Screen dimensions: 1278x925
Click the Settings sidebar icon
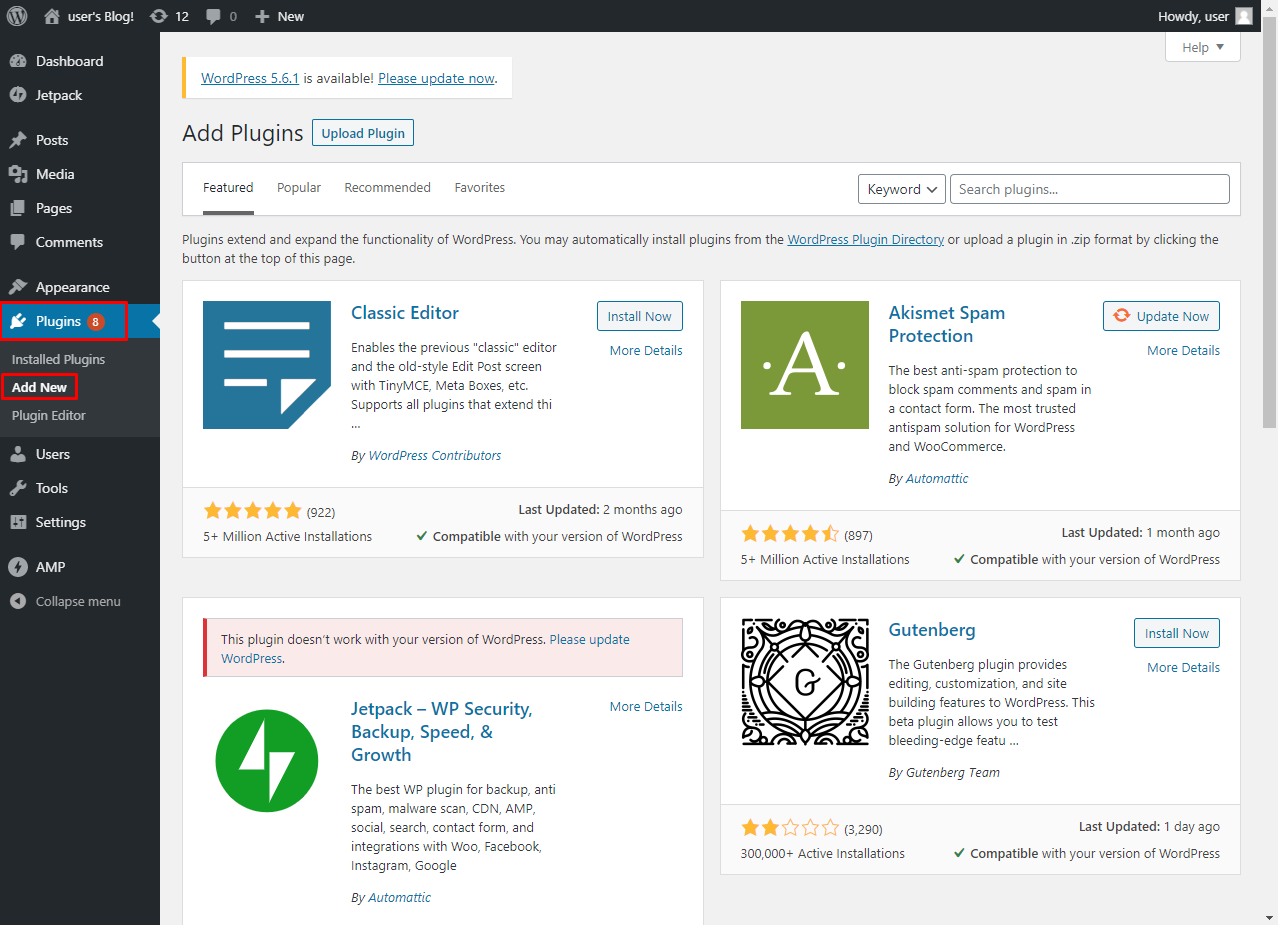pos(18,522)
